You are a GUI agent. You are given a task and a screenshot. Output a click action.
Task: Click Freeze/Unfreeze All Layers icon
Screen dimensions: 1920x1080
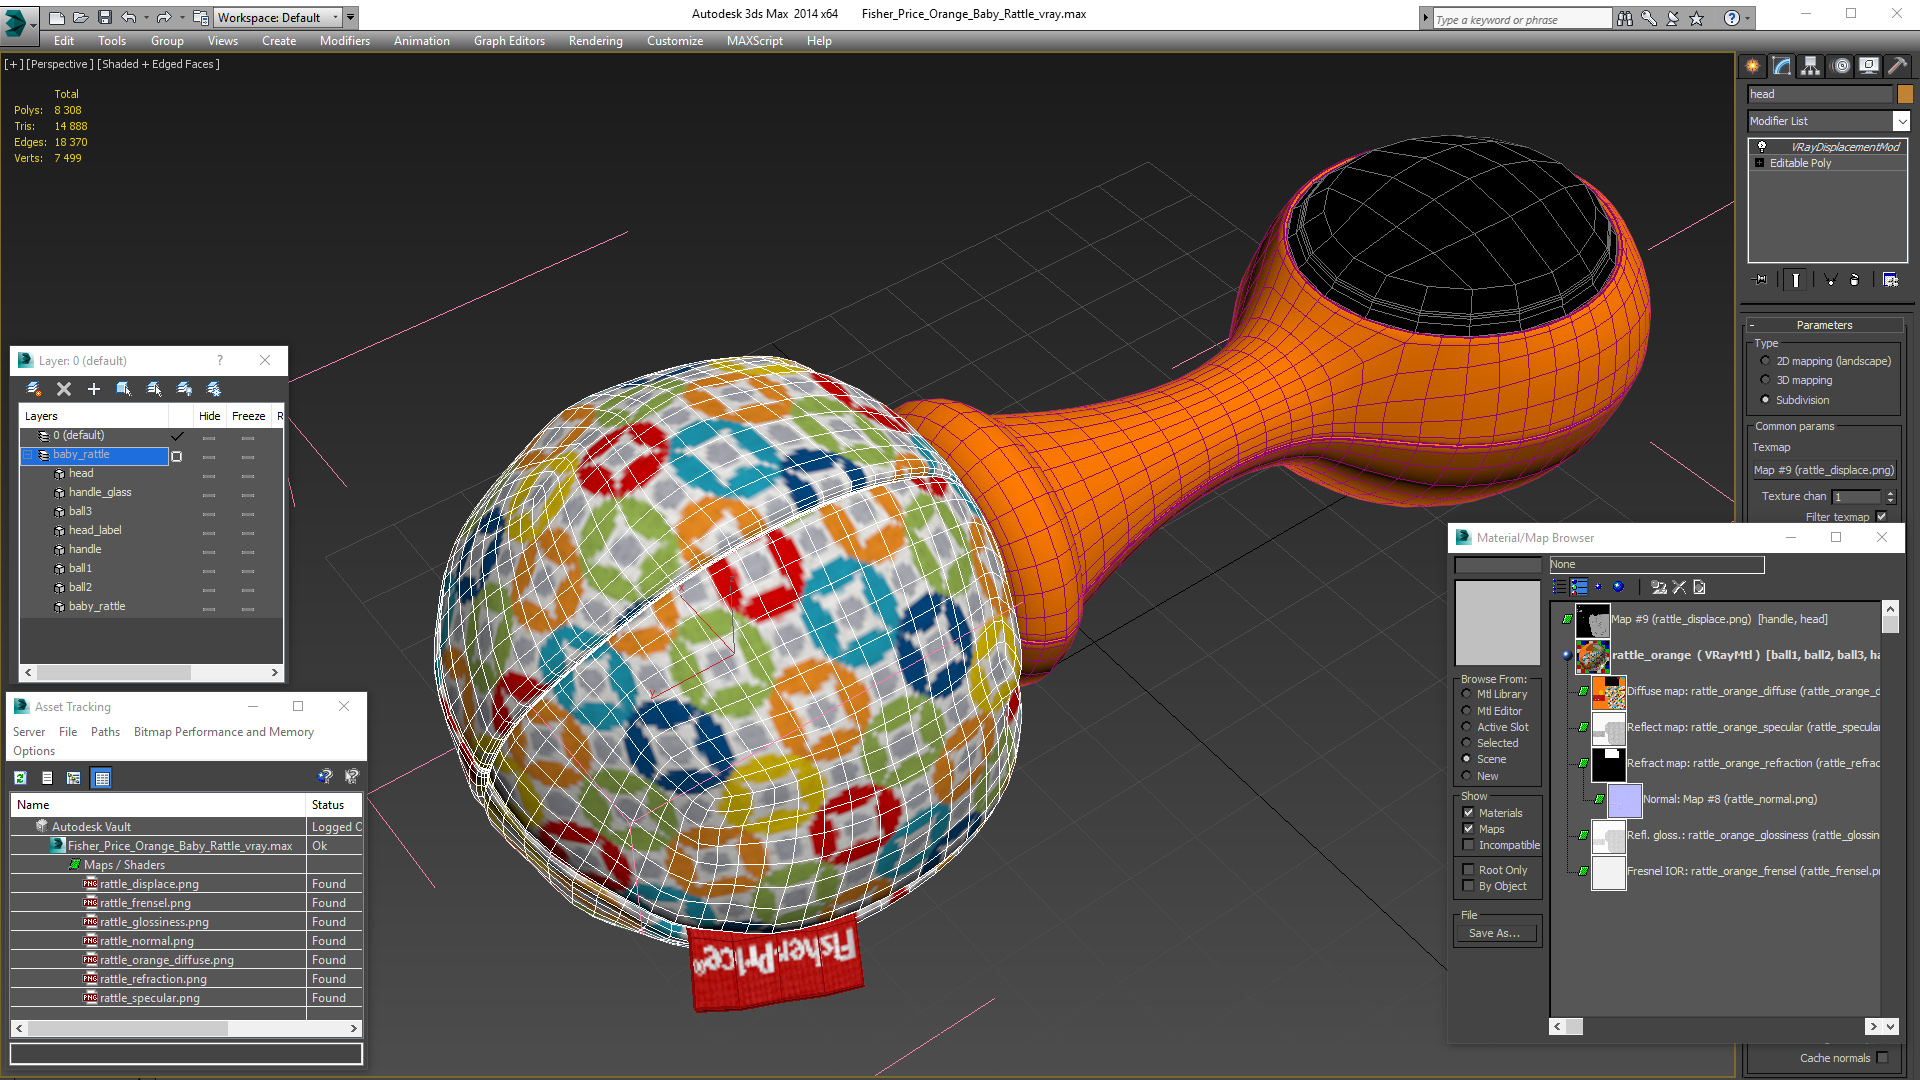214,389
